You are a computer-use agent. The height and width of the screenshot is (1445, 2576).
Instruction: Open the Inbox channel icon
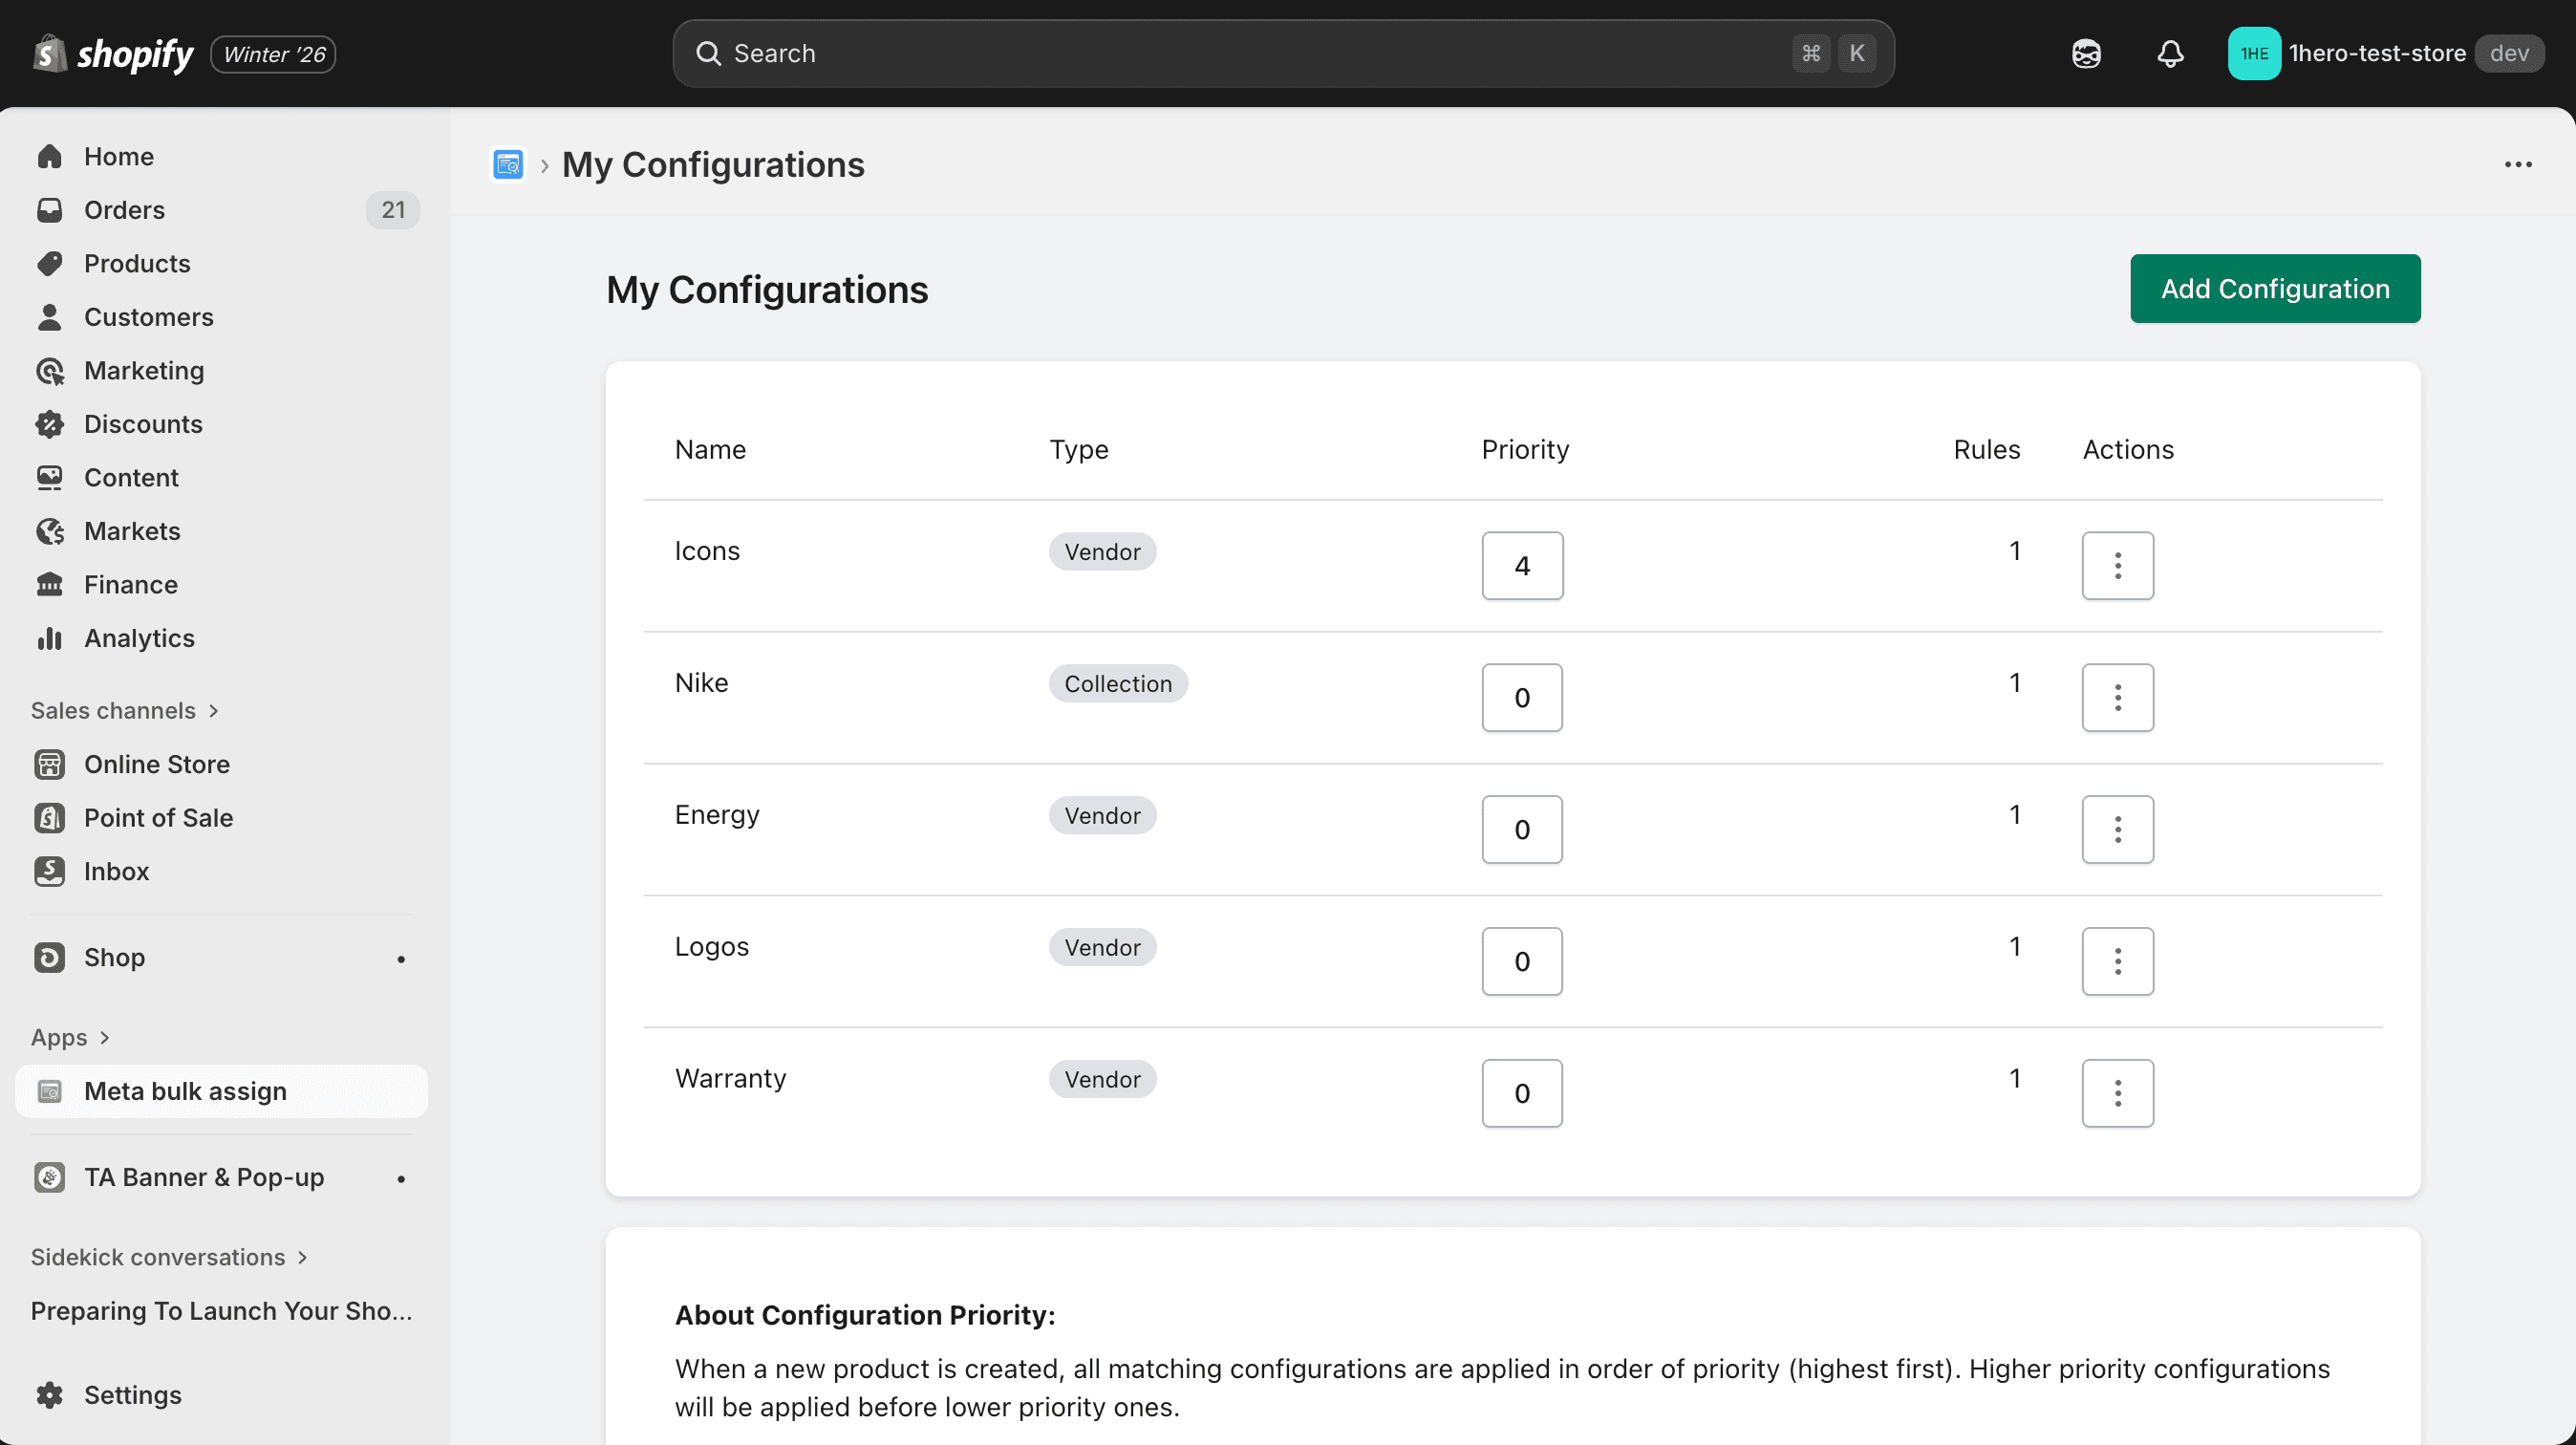[x=49, y=871]
